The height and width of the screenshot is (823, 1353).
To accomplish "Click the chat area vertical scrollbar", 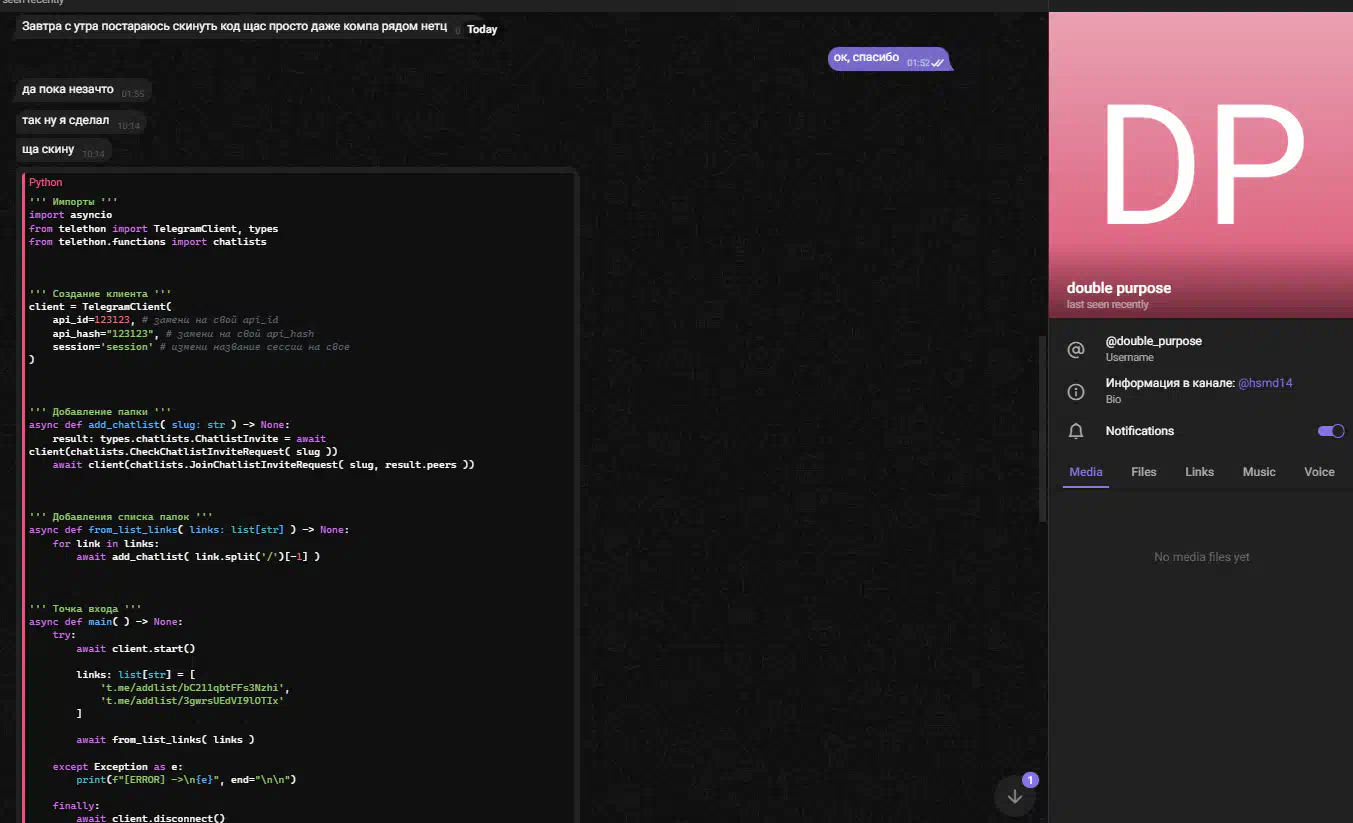I will coord(1042,428).
